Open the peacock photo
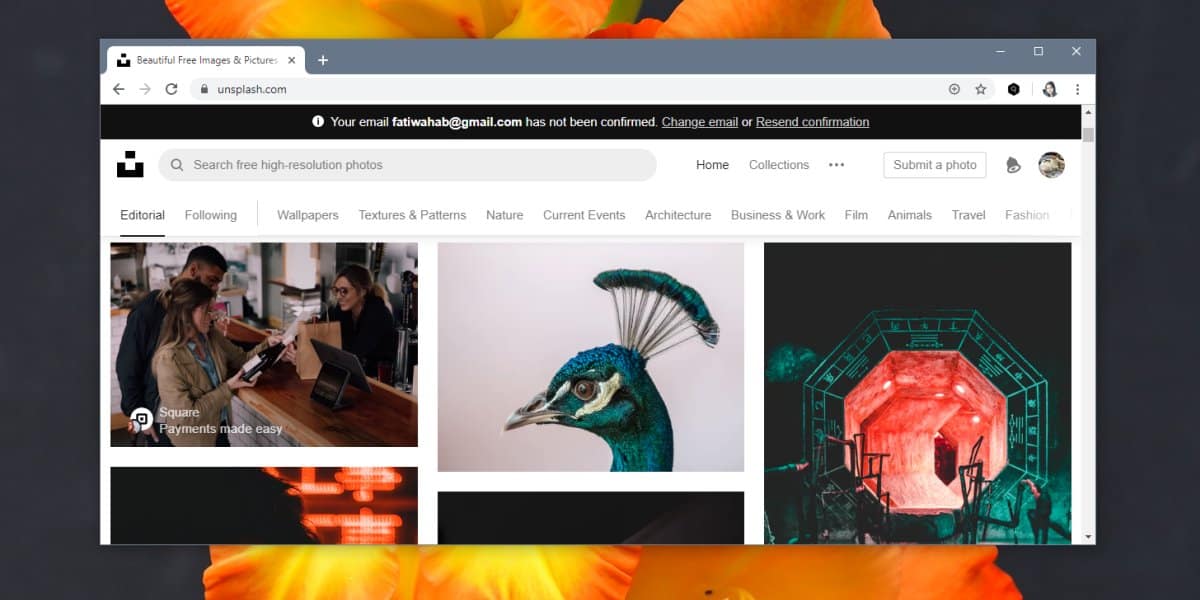Screen dimensions: 1200x600 click(x=590, y=355)
